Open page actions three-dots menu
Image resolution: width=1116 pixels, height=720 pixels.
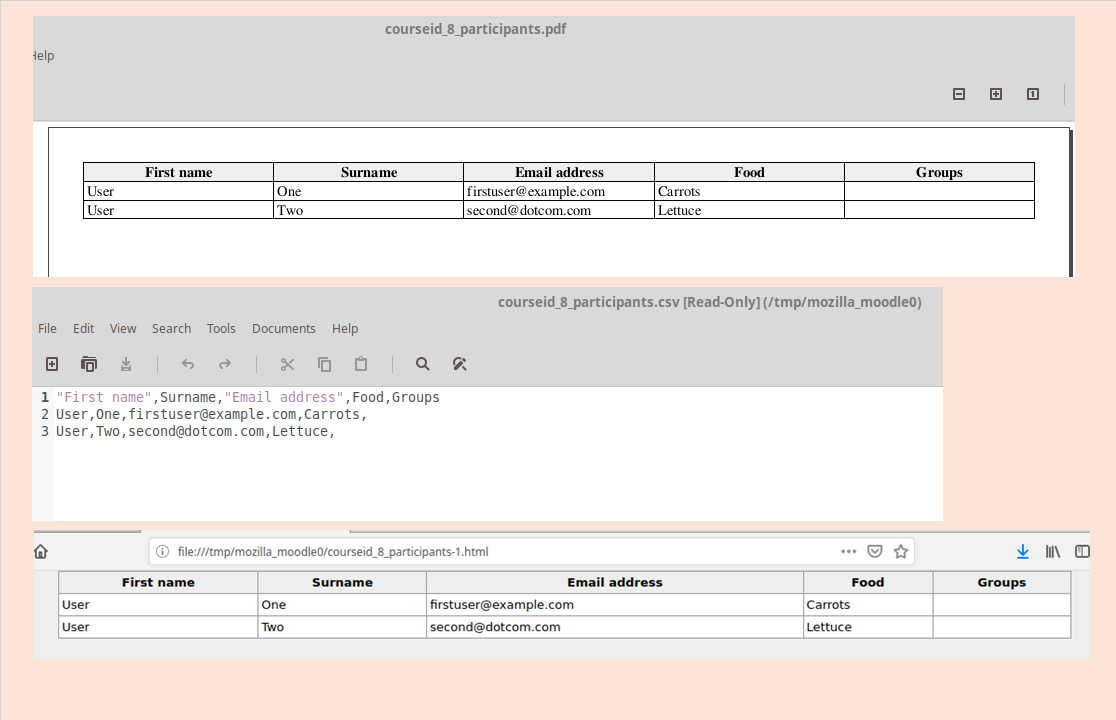tap(848, 551)
